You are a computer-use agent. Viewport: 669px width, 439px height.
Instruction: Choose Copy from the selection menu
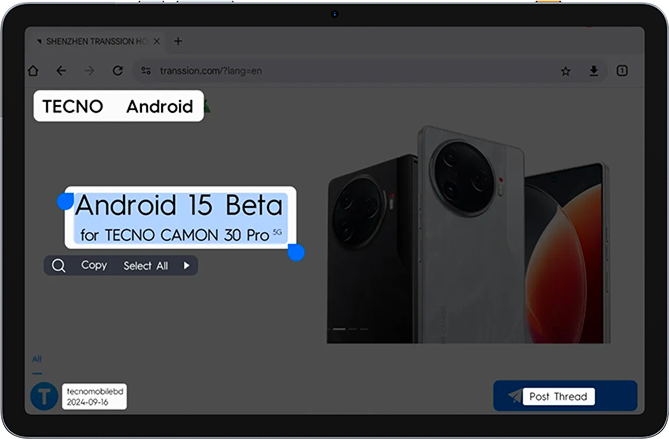[94, 266]
